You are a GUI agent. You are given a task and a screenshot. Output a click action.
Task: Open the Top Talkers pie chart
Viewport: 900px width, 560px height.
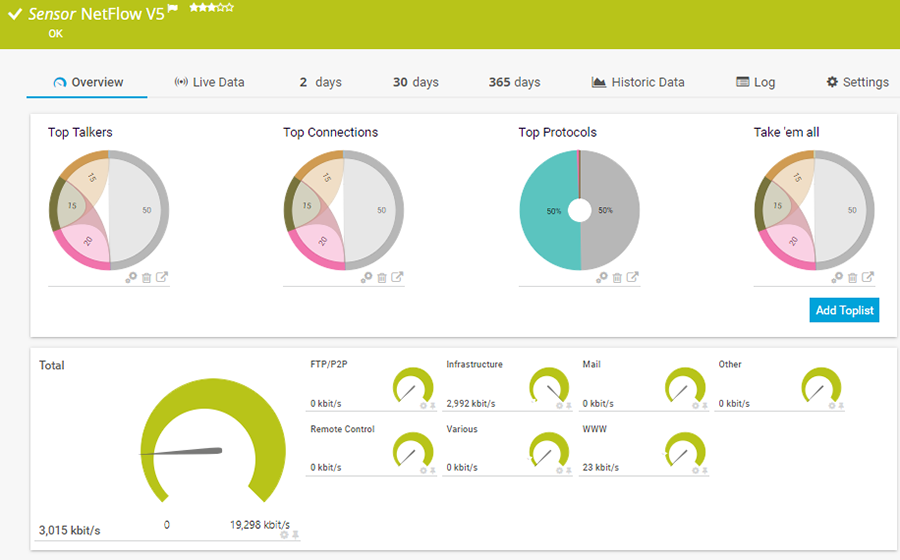click(x=109, y=210)
